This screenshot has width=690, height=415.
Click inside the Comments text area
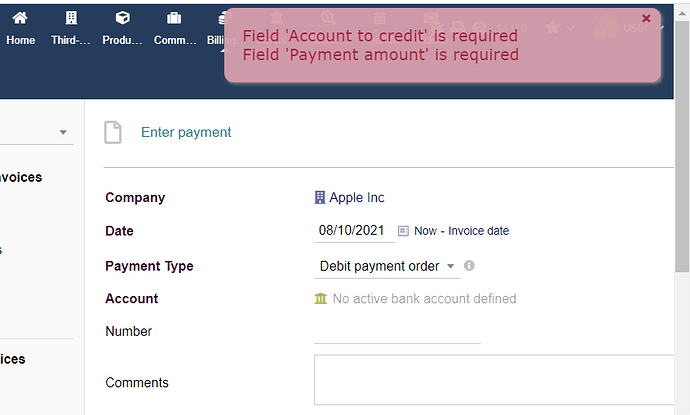494,380
